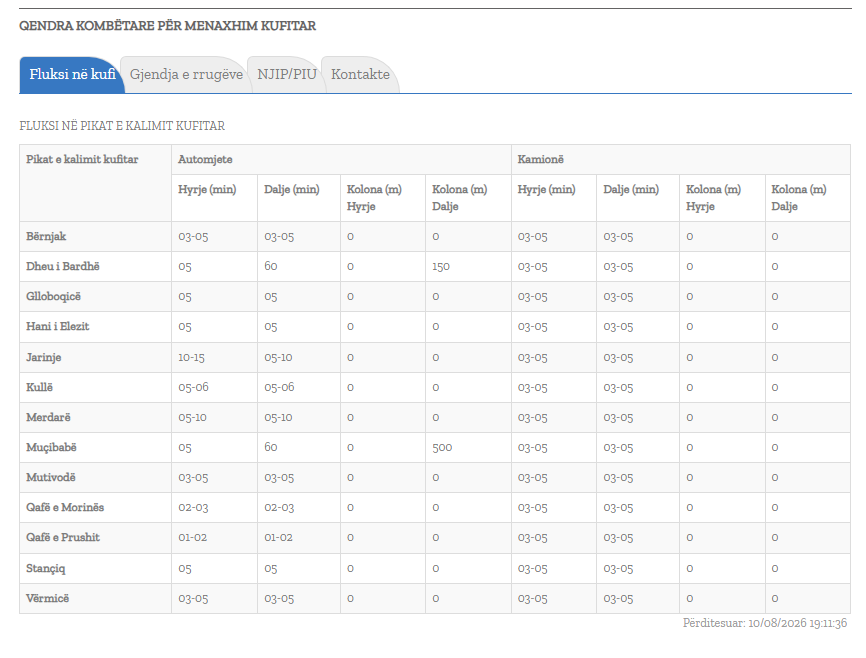The width and height of the screenshot is (866, 658).
Task: Select the Merdarë crossing name
Action: coord(48,417)
